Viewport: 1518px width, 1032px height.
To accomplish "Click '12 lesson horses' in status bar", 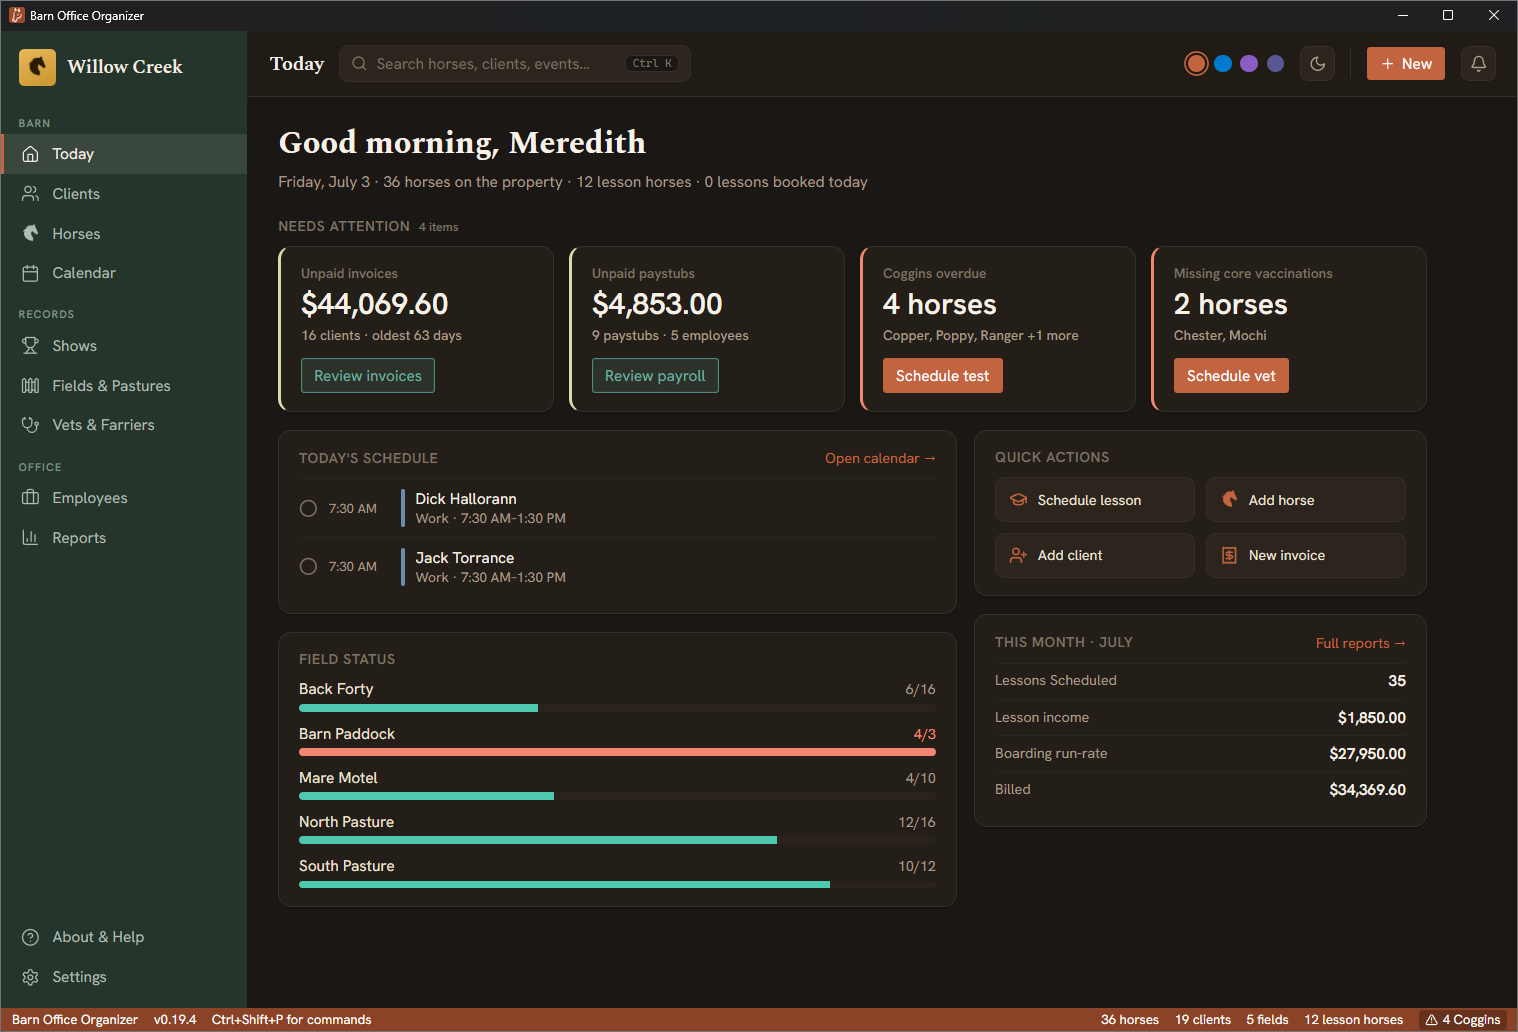I will pos(1353,1020).
